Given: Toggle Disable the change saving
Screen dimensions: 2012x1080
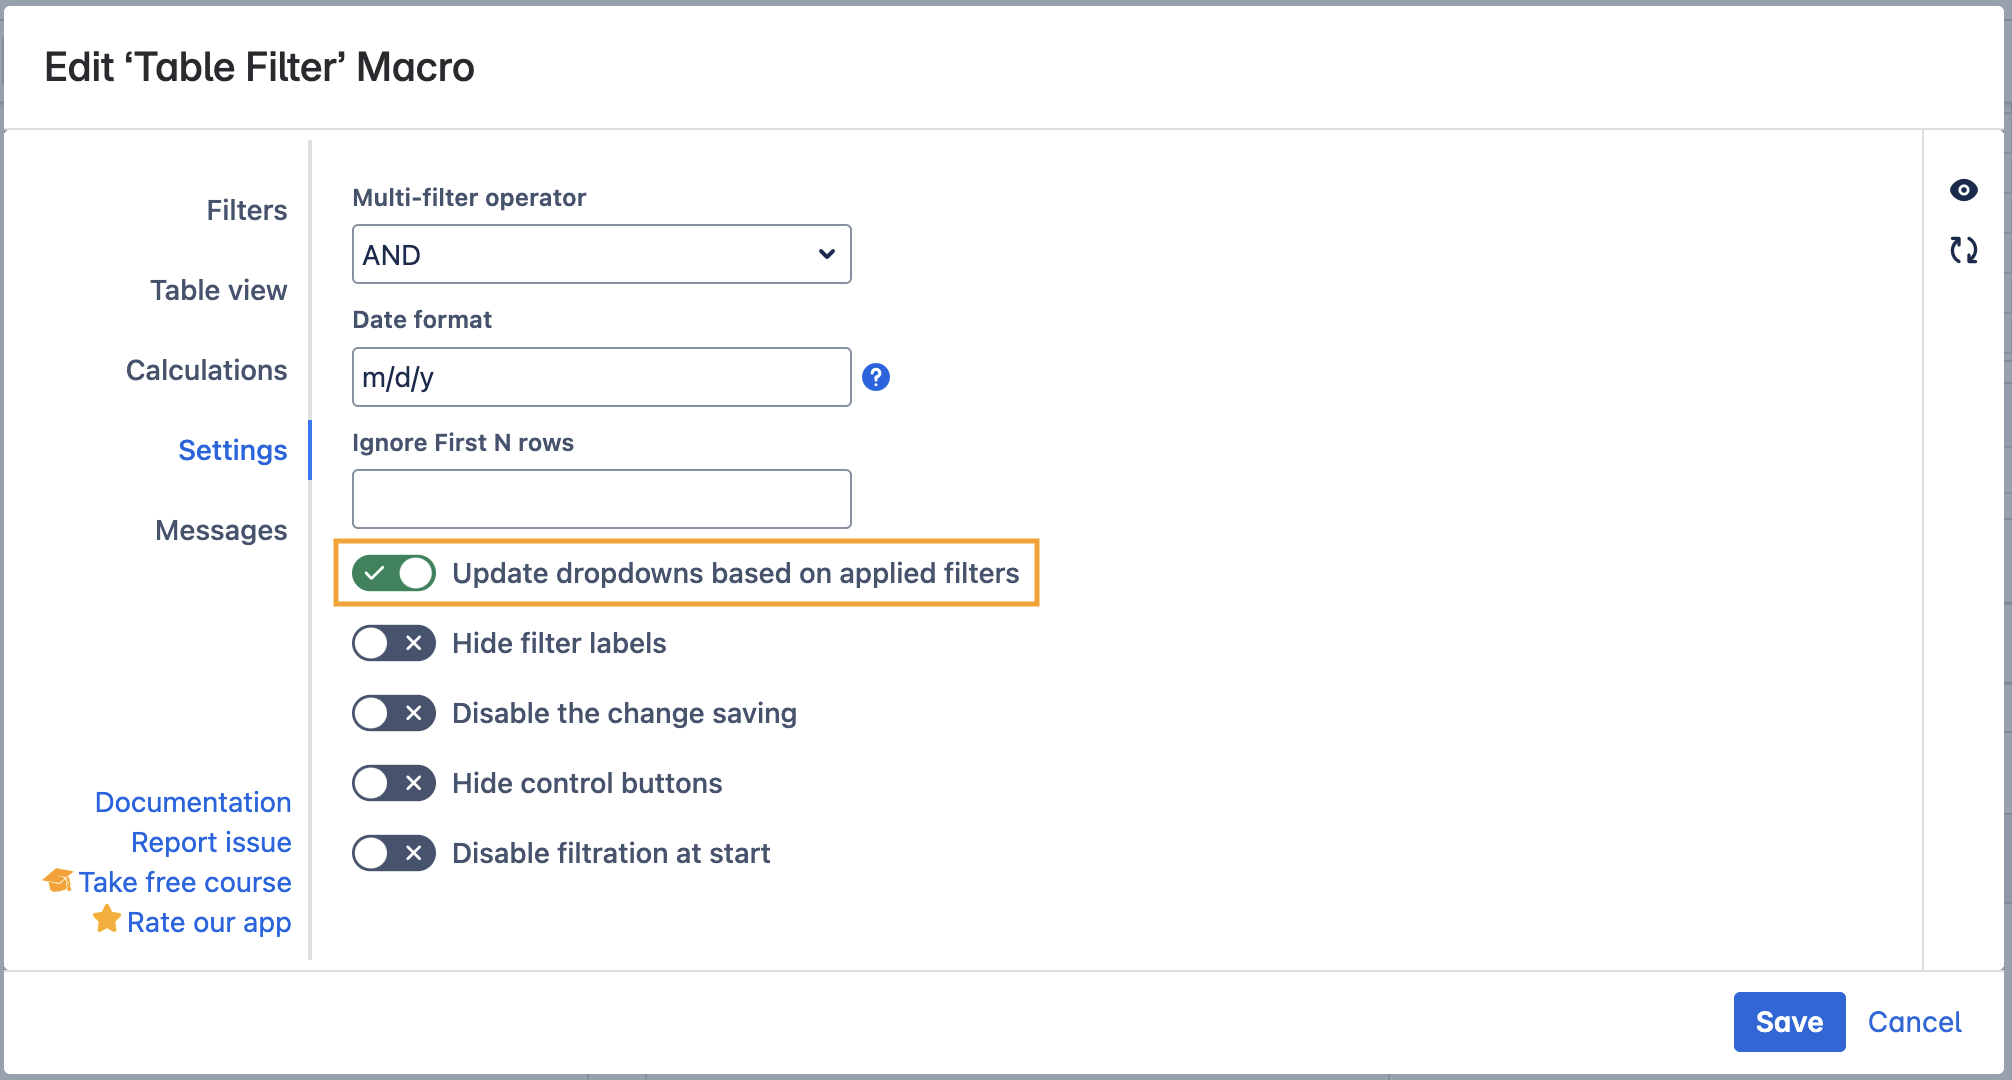Looking at the screenshot, I should tap(394, 713).
